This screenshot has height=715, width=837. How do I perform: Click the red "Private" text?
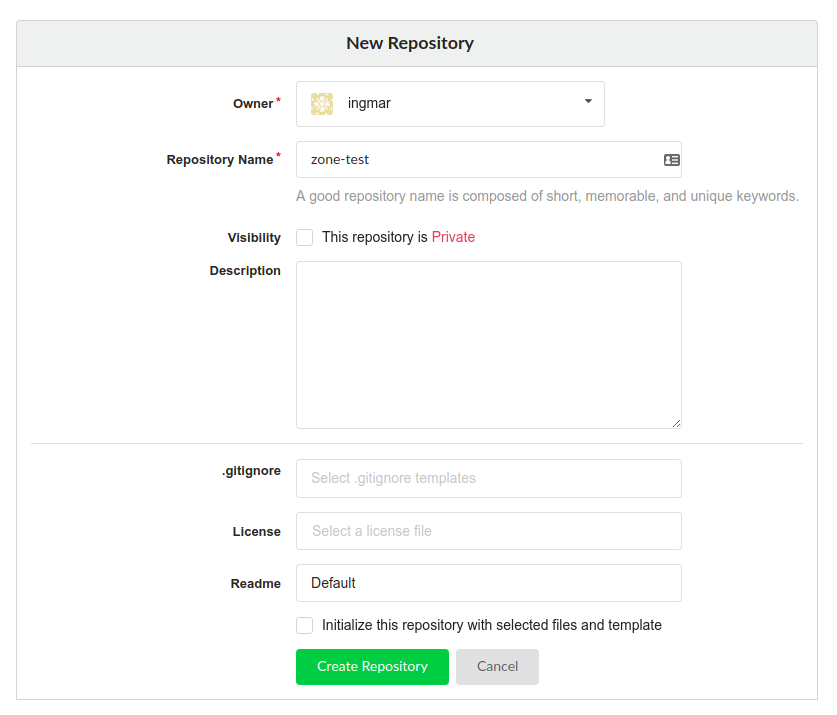point(453,238)
